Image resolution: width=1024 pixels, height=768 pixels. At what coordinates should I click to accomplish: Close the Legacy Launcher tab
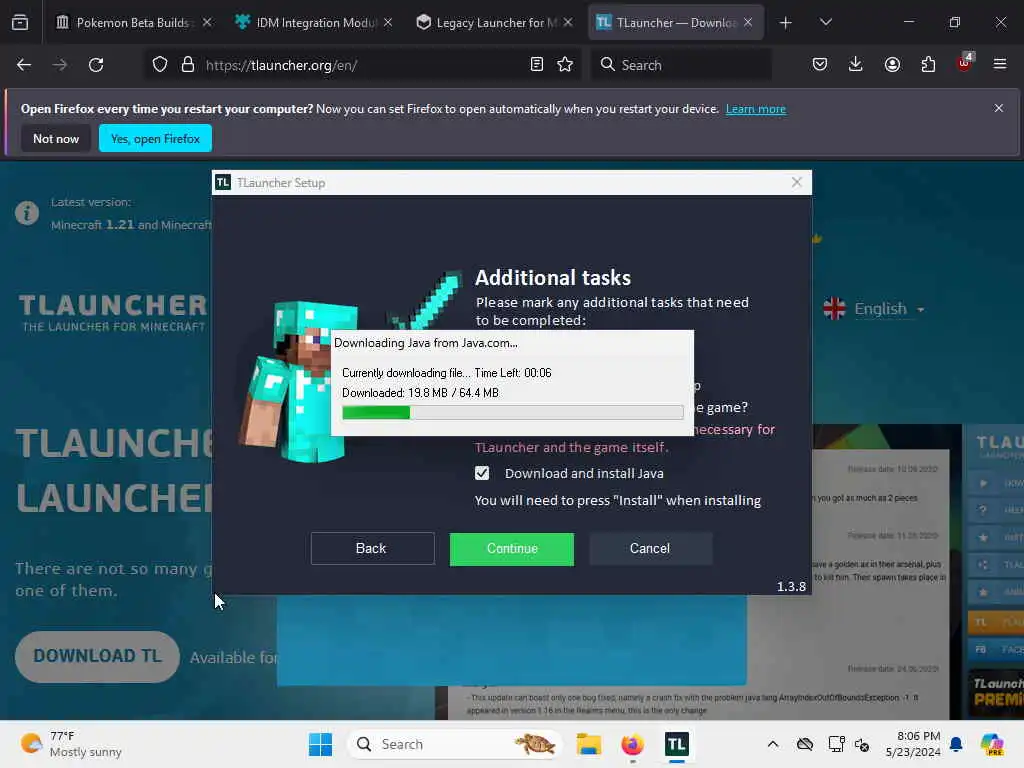[x=568, y=23]
